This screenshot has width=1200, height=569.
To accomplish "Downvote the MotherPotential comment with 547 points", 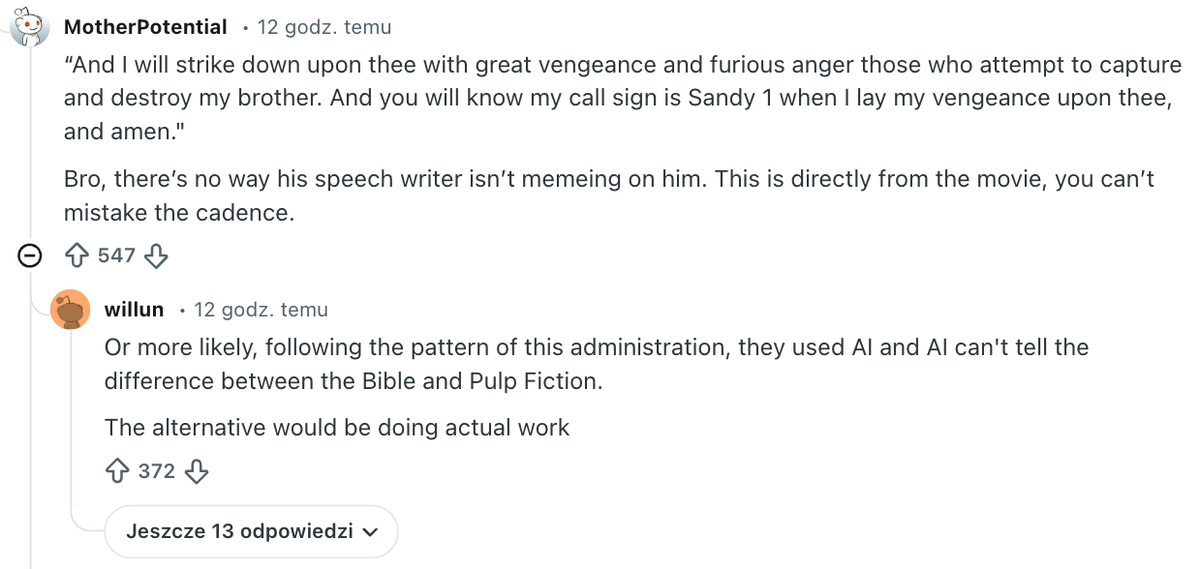I will click(155, 256).
